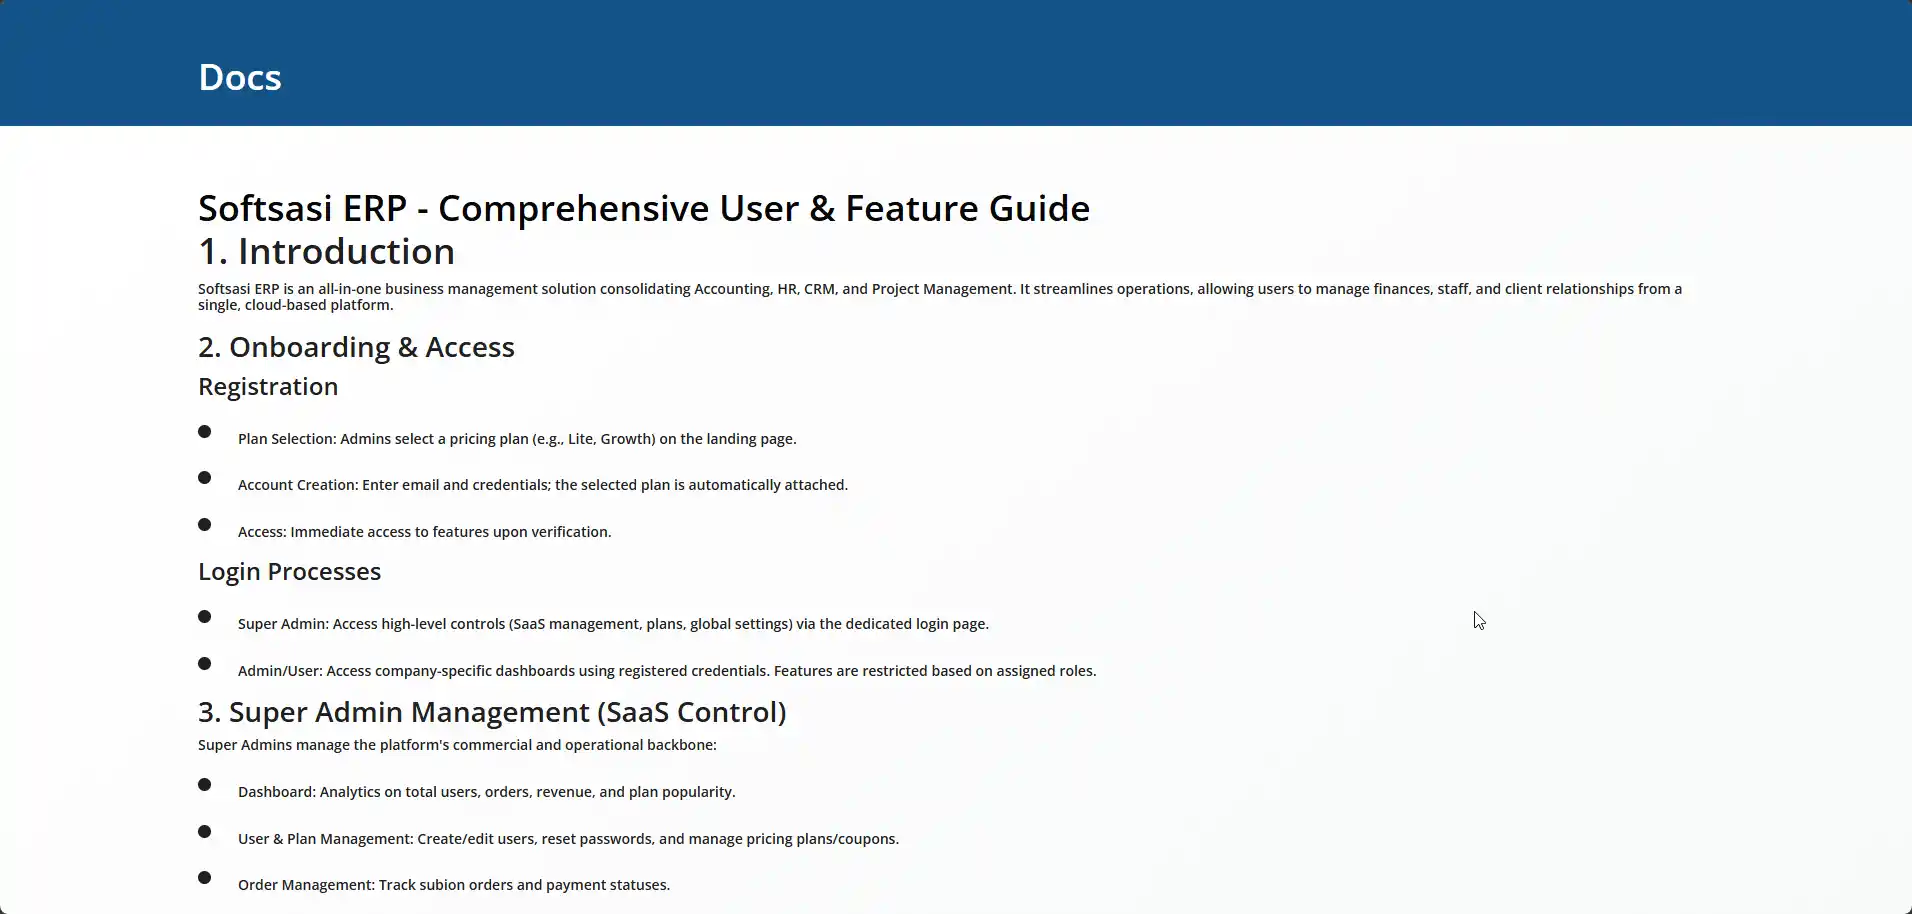Click the 'User & Plan Management' bullet text
Viewport: 1912px width, 914px height.
coord(568,839)
